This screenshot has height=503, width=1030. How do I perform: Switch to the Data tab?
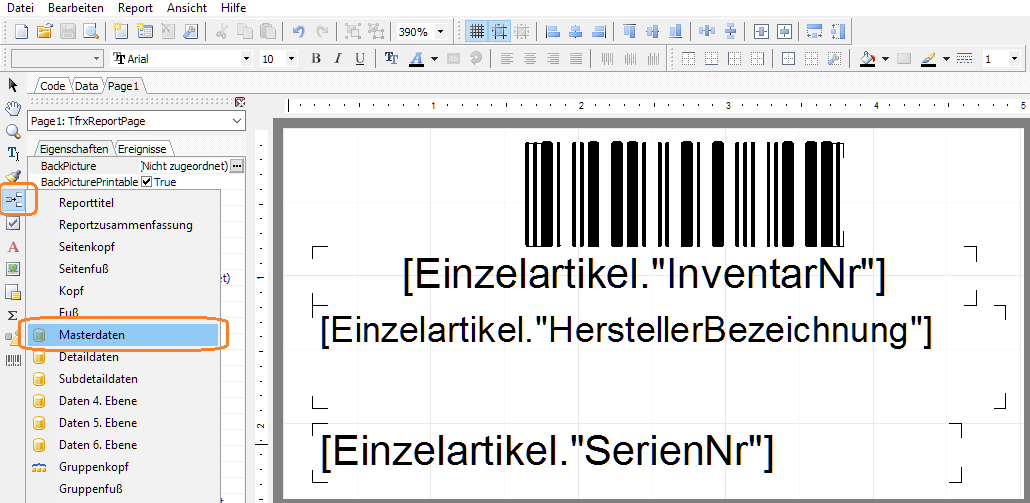coord(86,86)
